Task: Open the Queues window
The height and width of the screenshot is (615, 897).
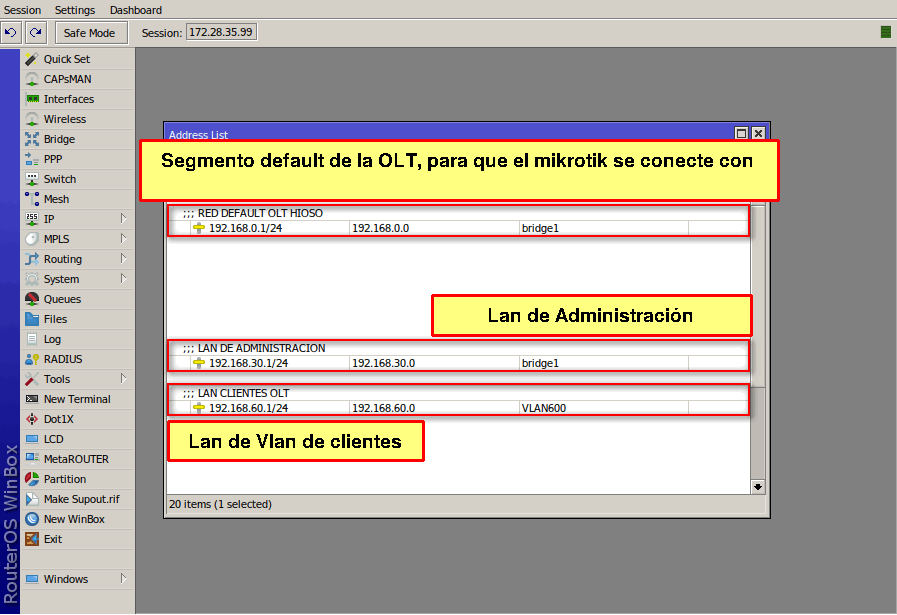Action: [x=62, y=299]
